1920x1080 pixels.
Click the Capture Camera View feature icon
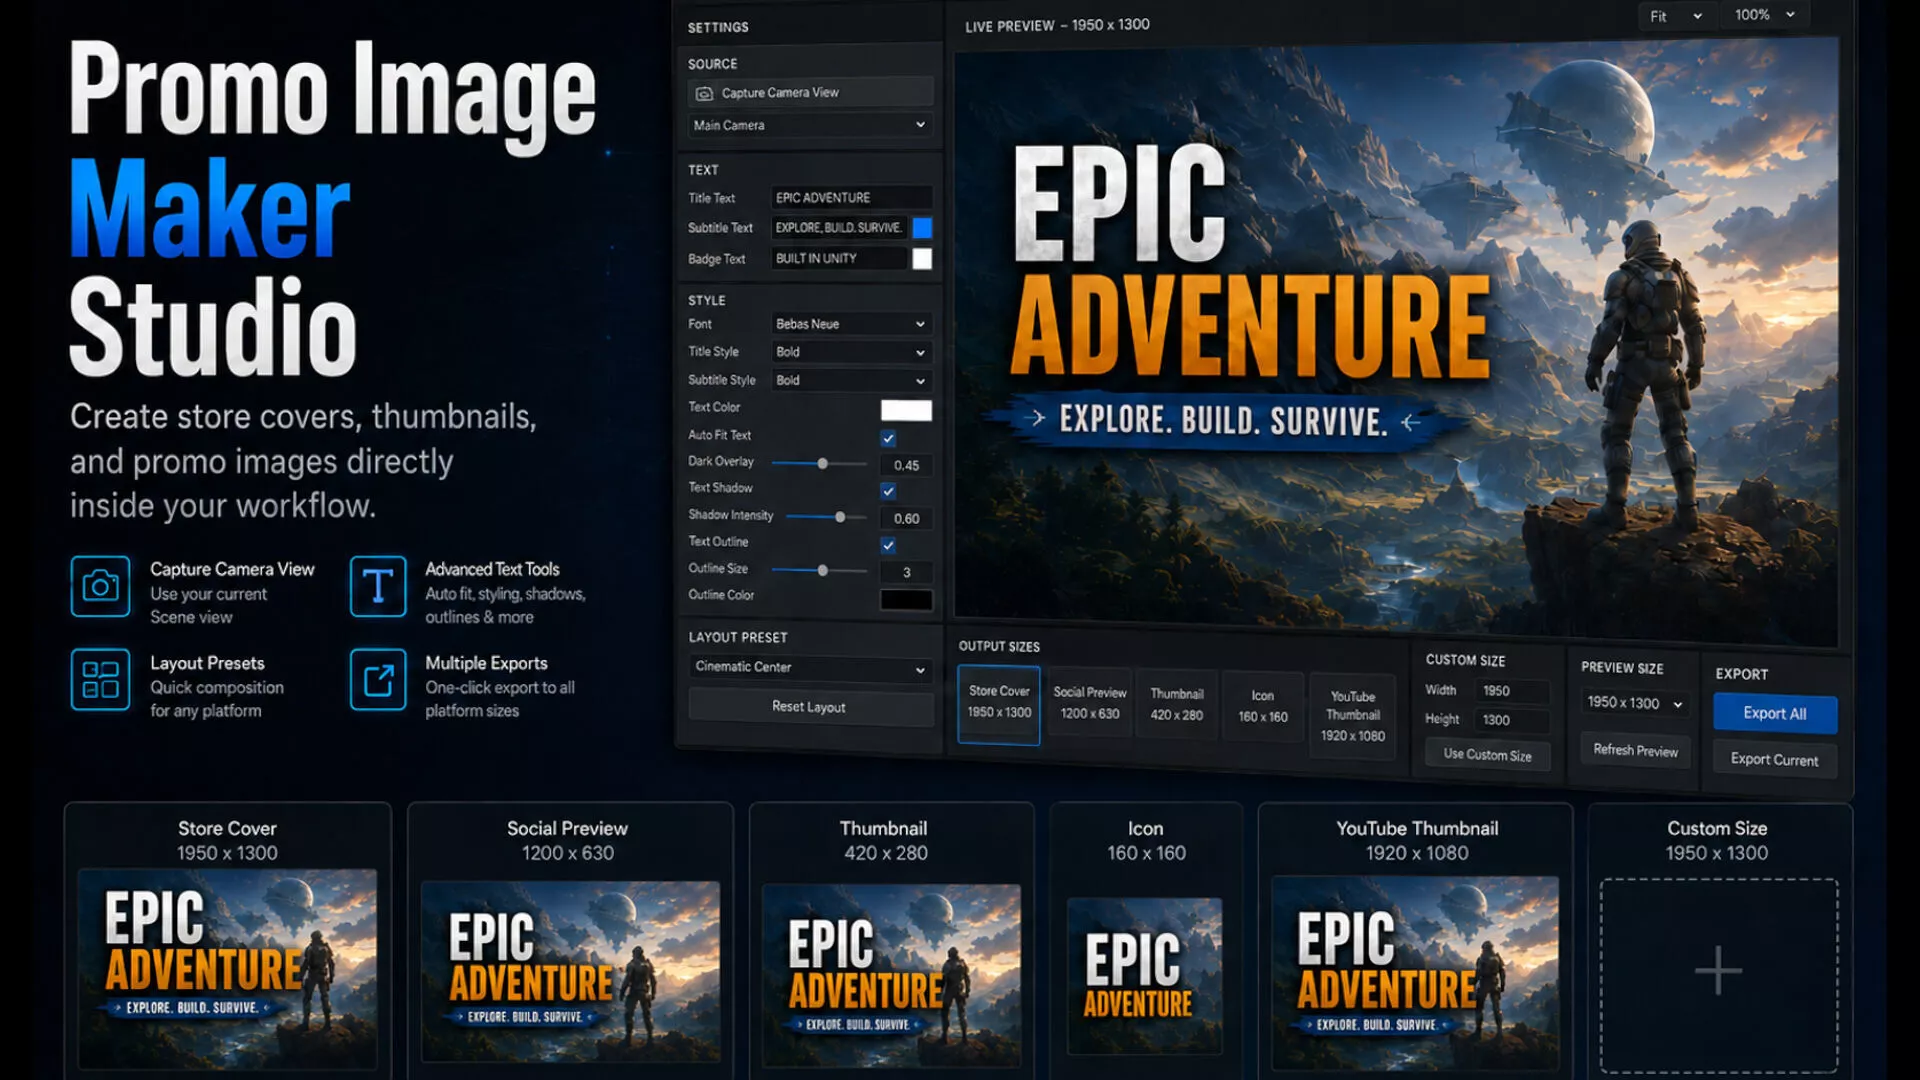click(x=100, y=586)
